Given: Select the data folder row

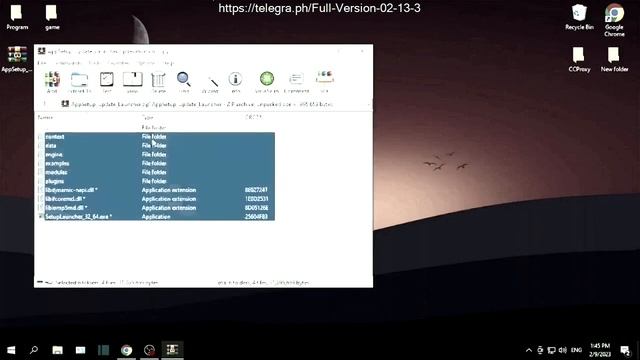Looking at the screenshot, I should 155,145.
